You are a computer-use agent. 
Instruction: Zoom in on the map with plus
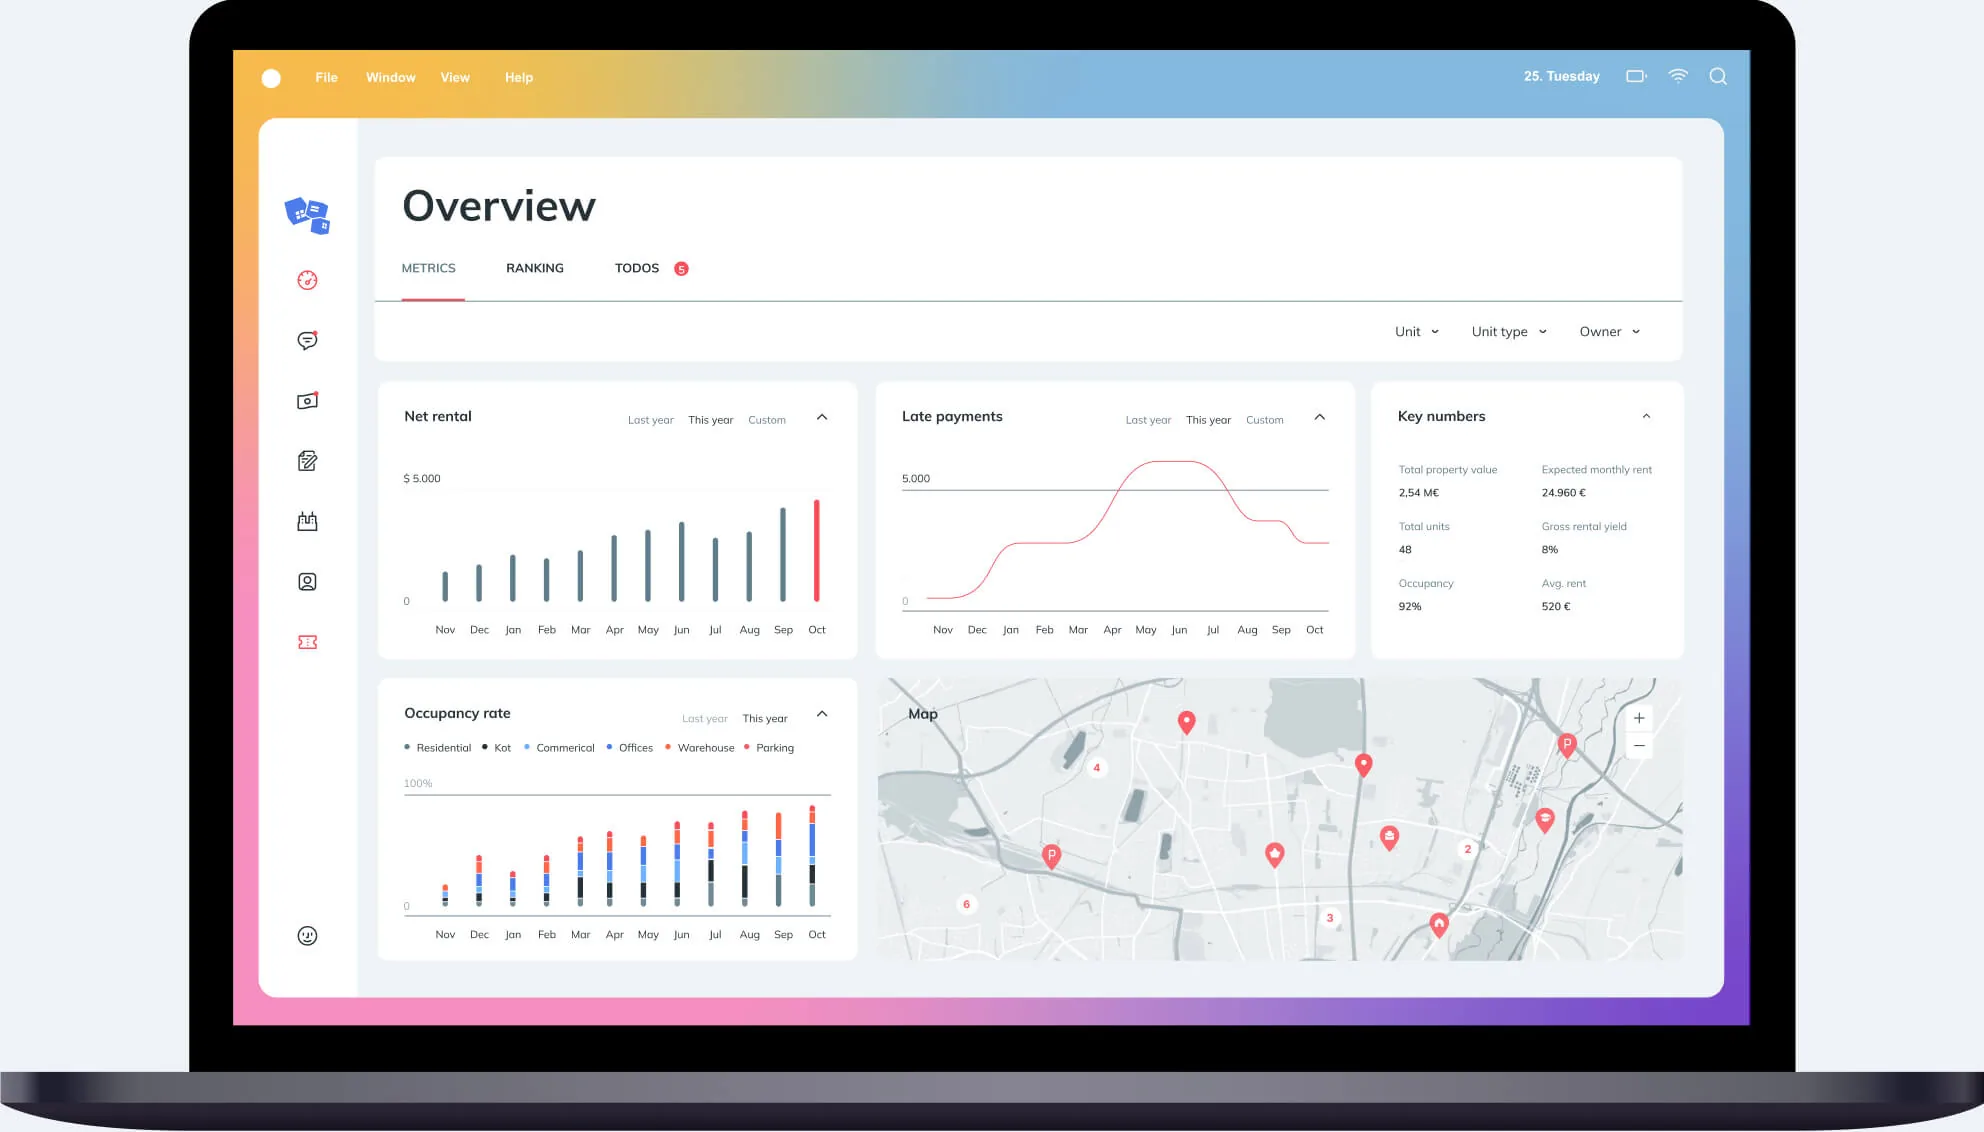[x=1639, y=718]
